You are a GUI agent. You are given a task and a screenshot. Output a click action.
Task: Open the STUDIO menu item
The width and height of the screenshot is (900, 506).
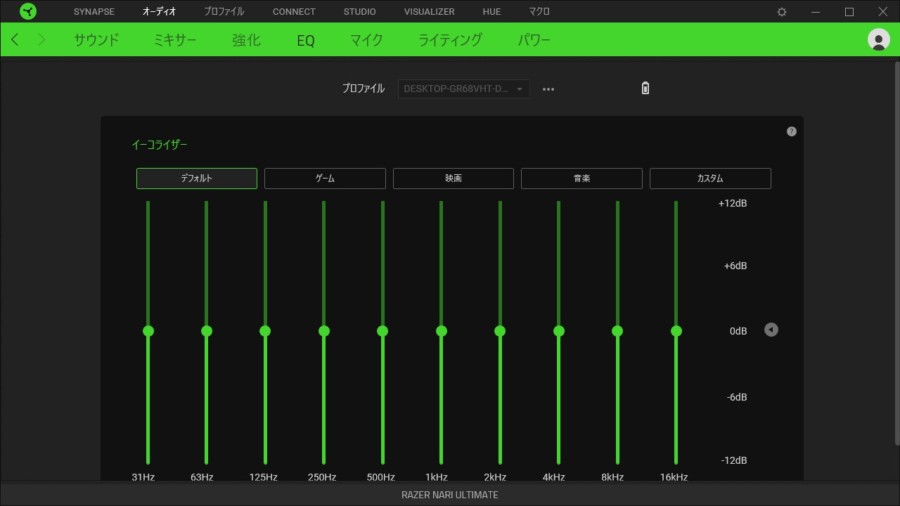pyautogui.click(x=359, y=12)
